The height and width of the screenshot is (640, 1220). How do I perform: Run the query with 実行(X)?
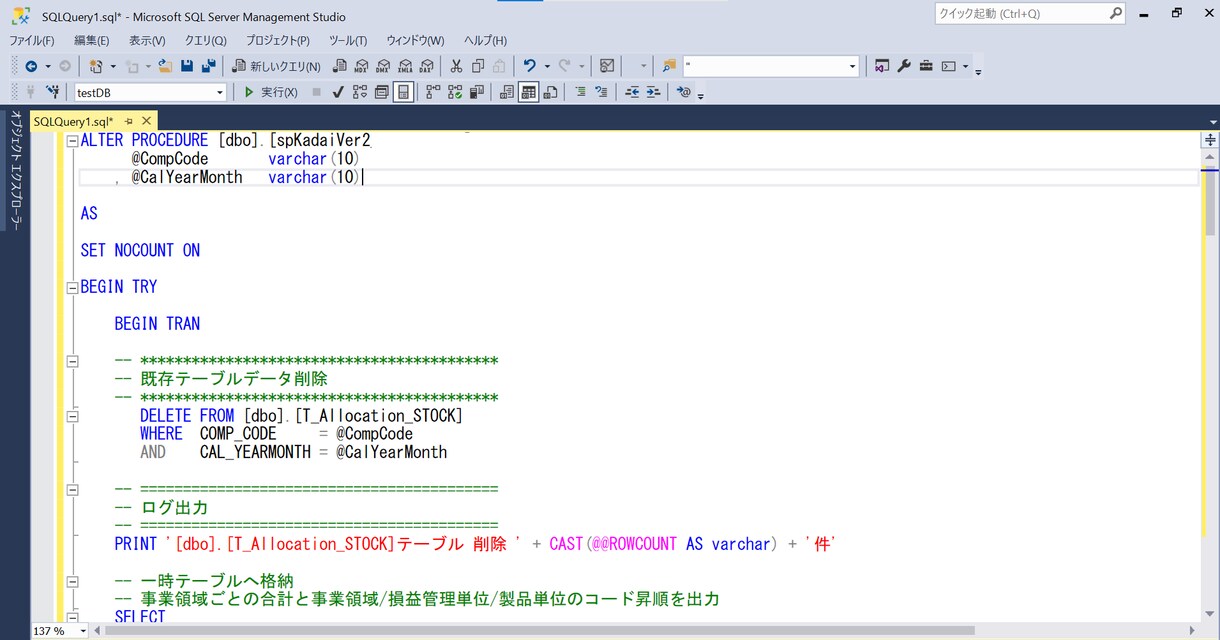pos(271,92)
